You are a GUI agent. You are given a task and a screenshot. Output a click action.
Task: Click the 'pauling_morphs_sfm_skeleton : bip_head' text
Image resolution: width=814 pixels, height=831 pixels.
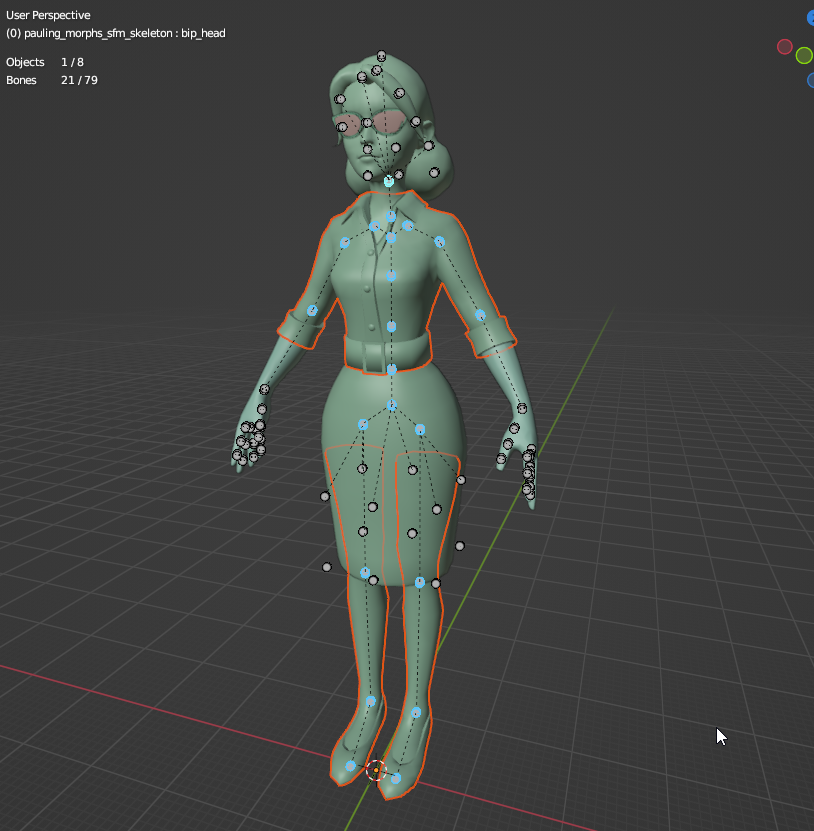click(x=125, y=33)
